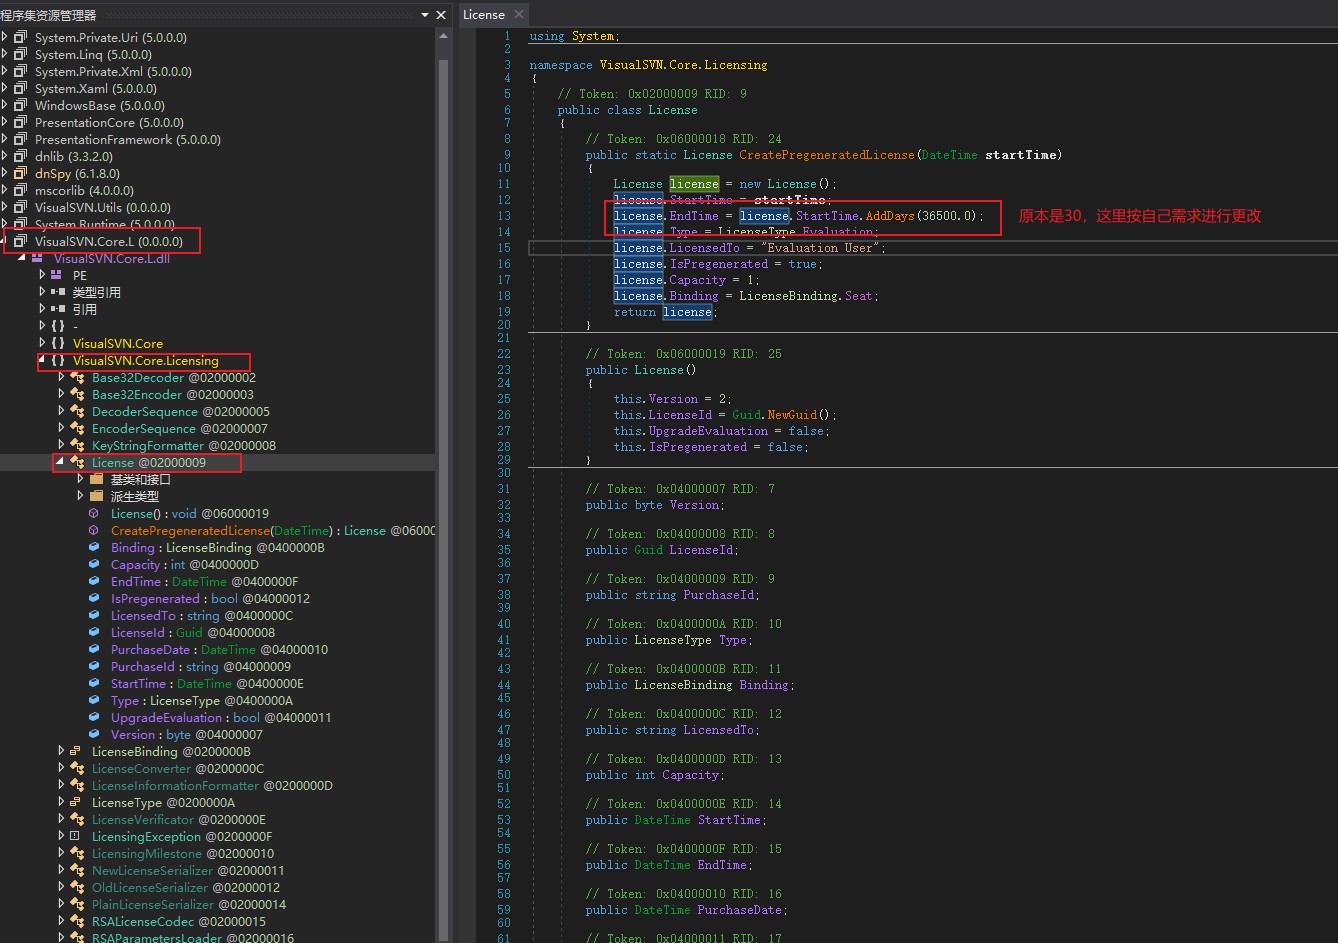Image resolution: width=1338 pixels, height=943 pixels.
Task: Expand the System.Private.Xml assembly node
Action: tap(5, 71)
